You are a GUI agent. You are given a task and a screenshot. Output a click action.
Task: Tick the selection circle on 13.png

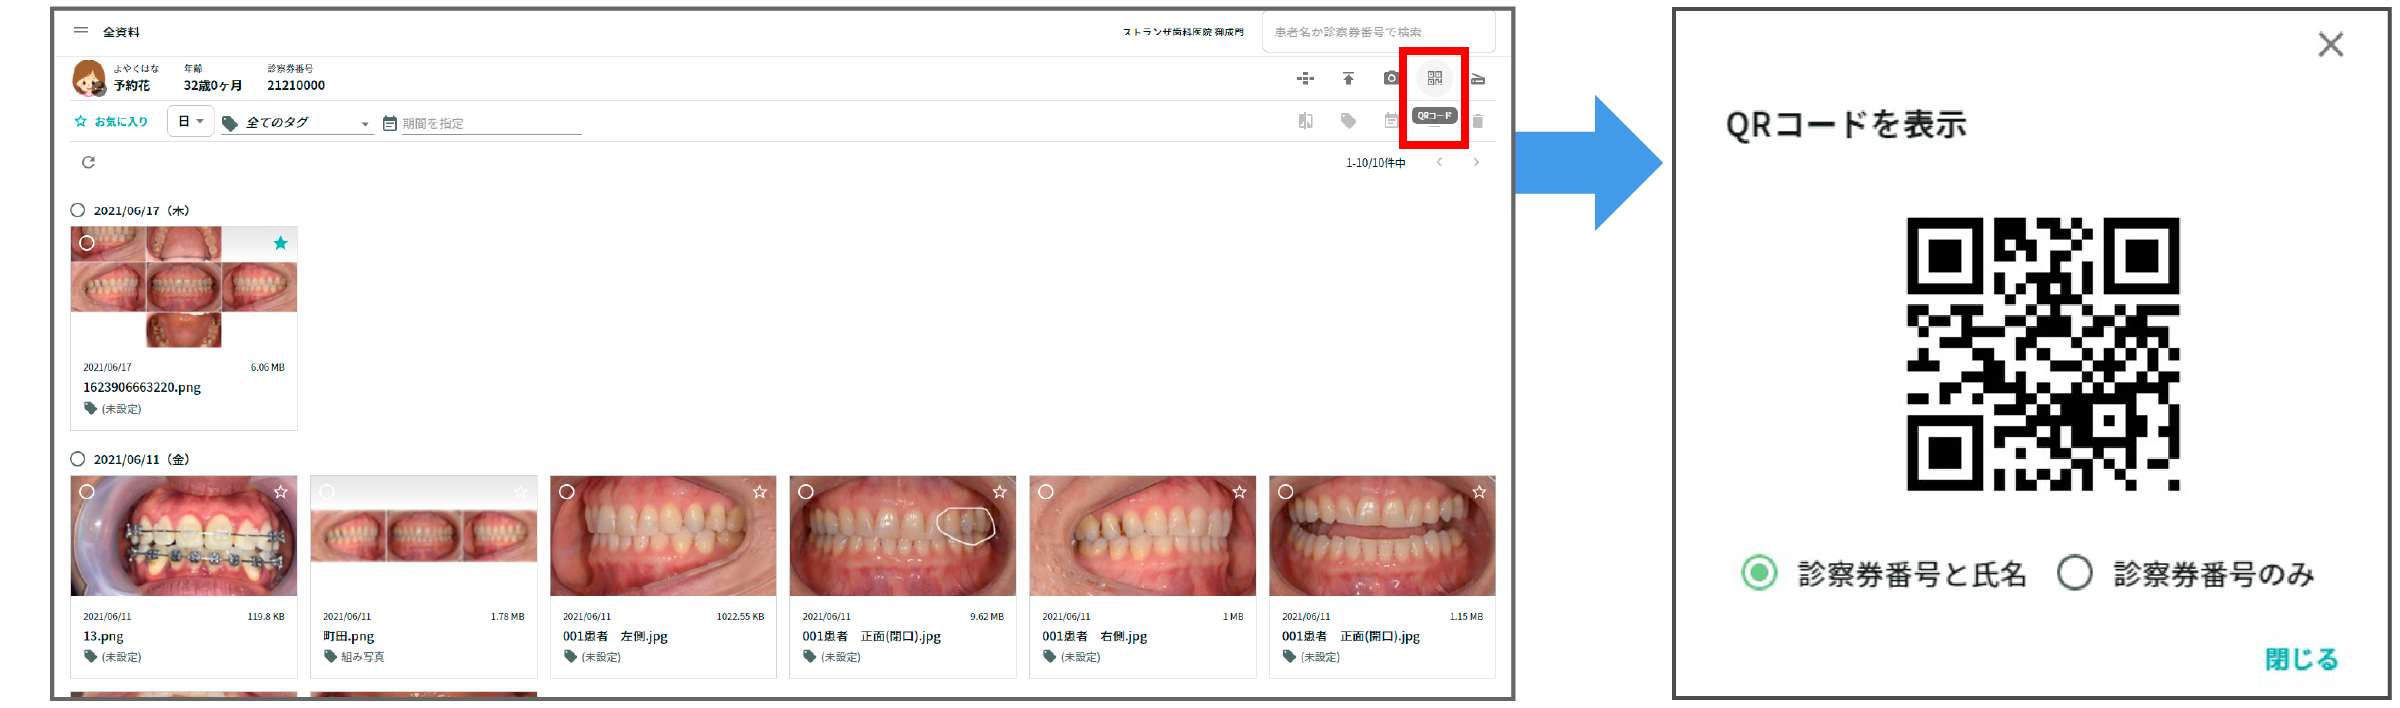point(87,492)
